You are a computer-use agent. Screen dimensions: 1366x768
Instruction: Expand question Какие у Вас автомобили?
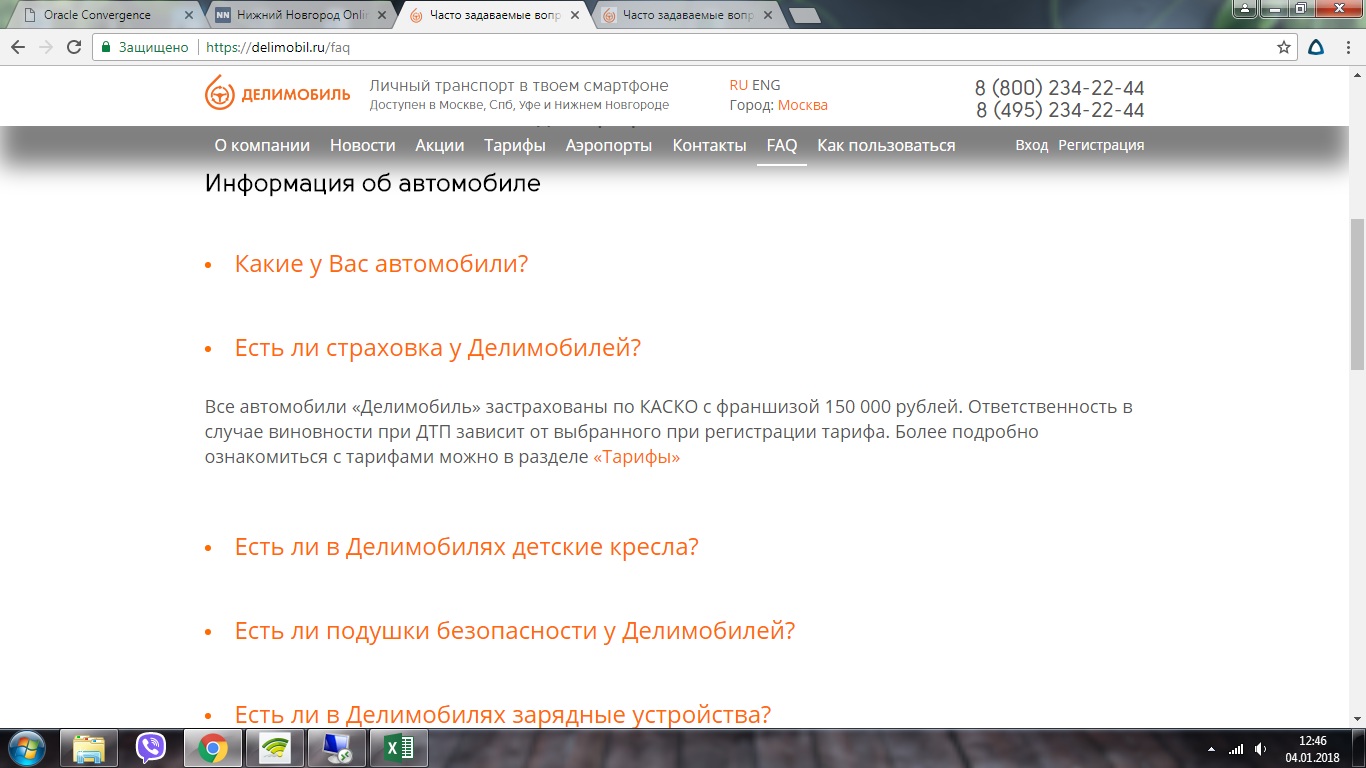[381, 264]
